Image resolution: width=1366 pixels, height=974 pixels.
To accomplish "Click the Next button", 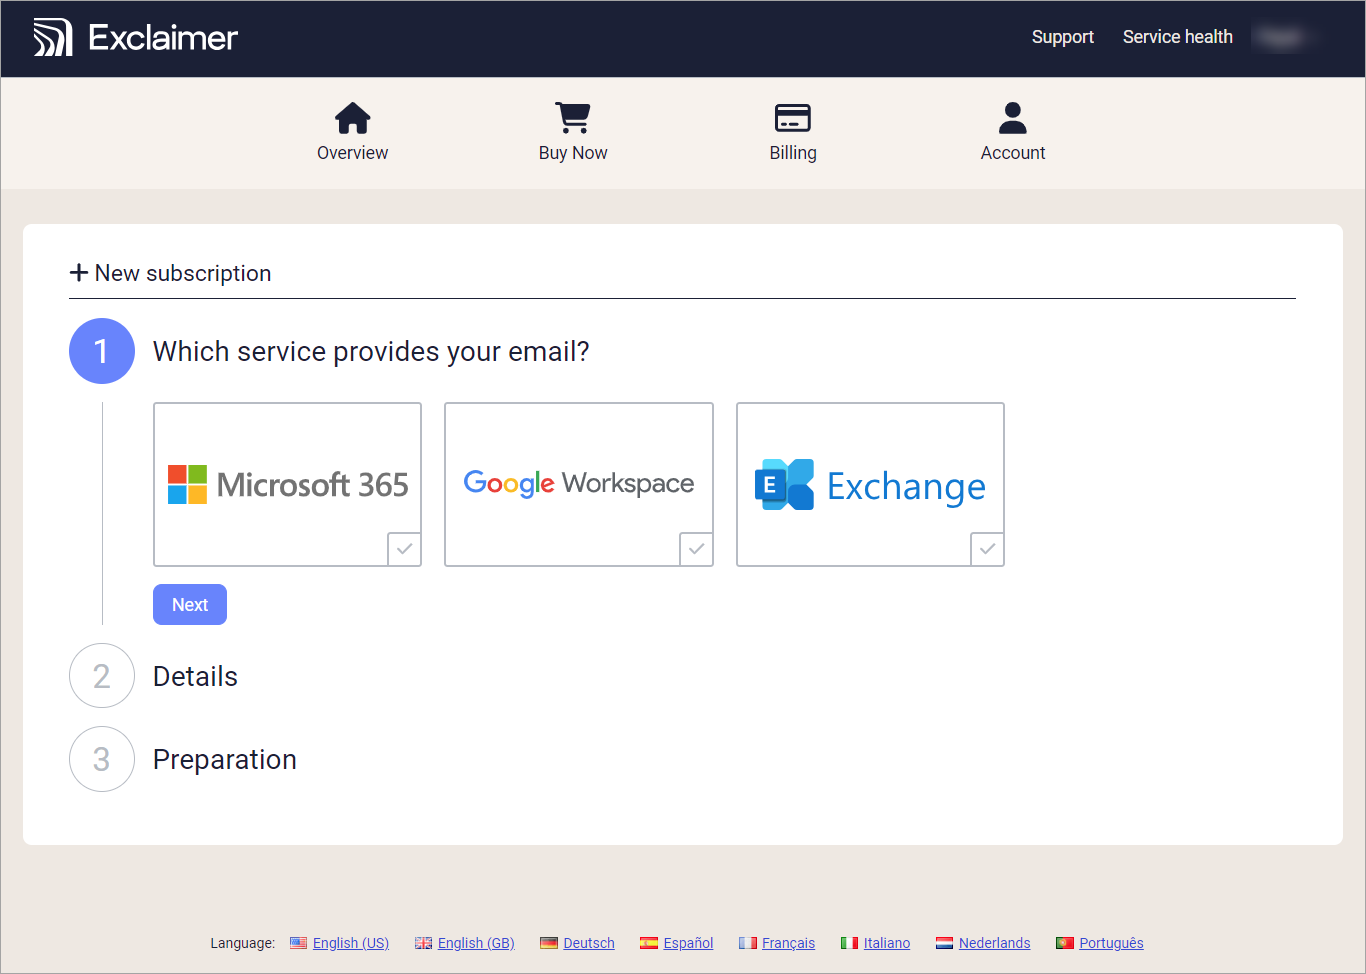I will click(189, 604).
